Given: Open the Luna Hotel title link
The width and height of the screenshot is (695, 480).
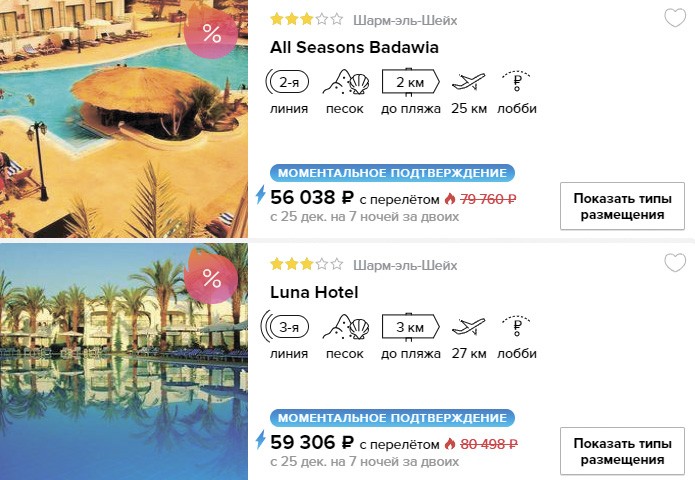Looking at the screenshot, I should pyautogui.click(x=314, y=293).
